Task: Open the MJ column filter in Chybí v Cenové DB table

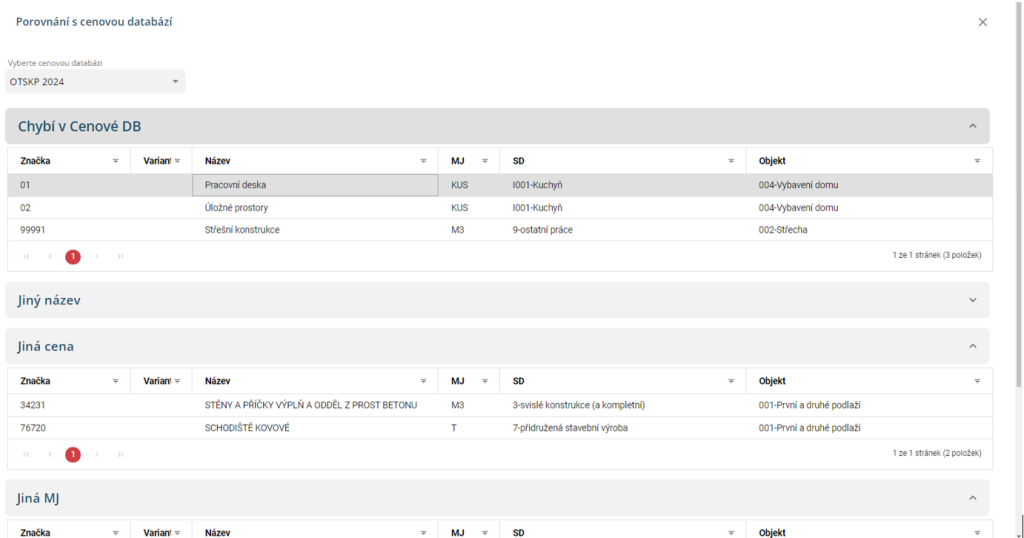Action: pos(484,161)
